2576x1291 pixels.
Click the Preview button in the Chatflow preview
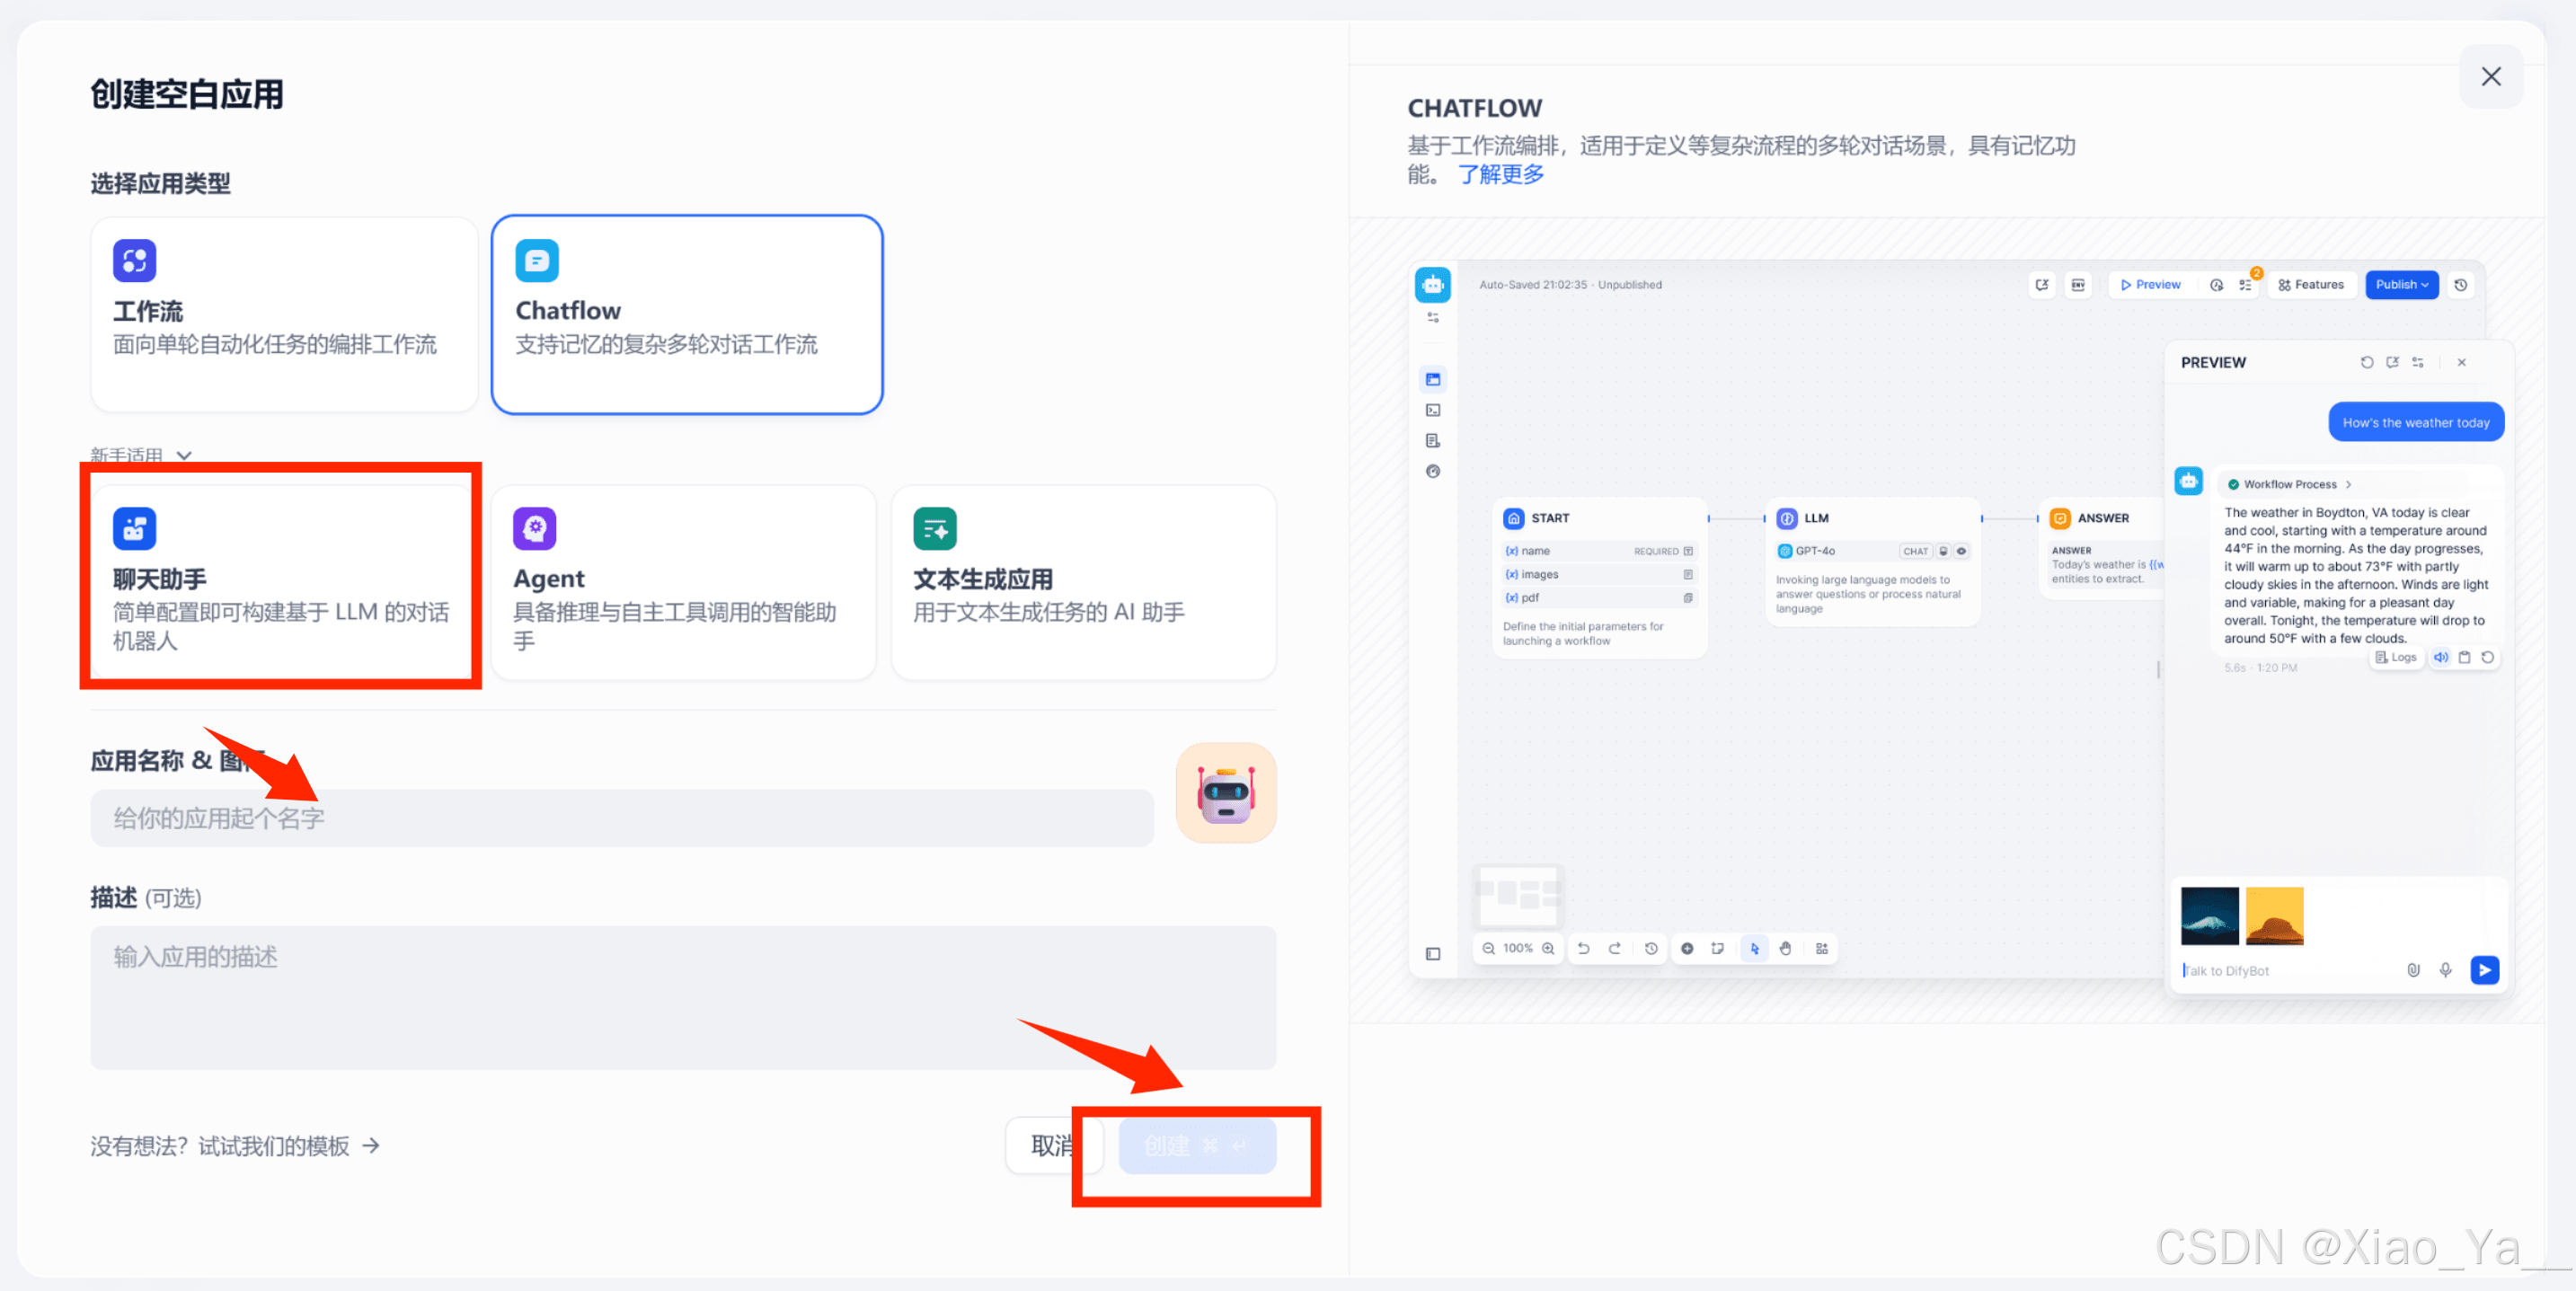2149,285
